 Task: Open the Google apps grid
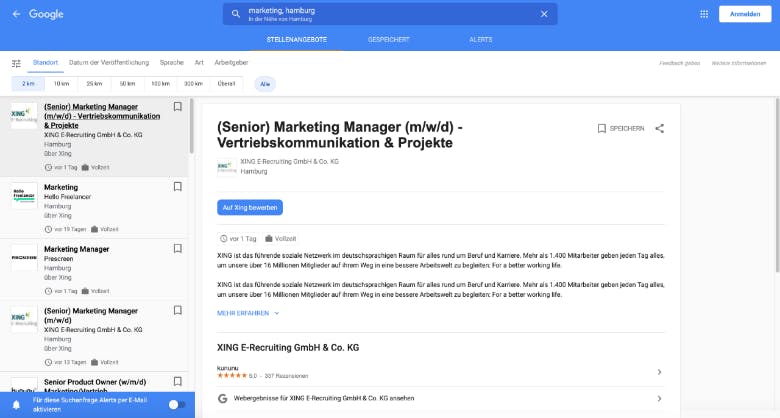pyautogui.click(x=704, y=14)
